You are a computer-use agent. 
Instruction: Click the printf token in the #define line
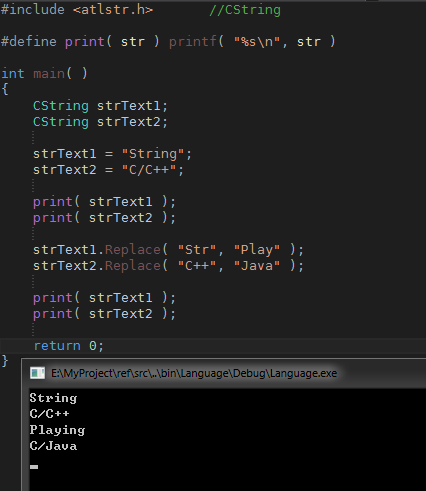tap(193, 42)
